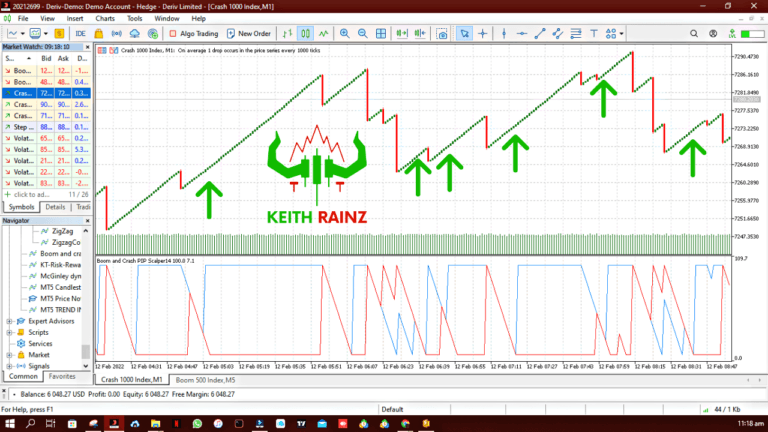The height and width of the screenshot is (432, 768).
Task: Expand the Scripts tree node
Action: tap(10, 332)
